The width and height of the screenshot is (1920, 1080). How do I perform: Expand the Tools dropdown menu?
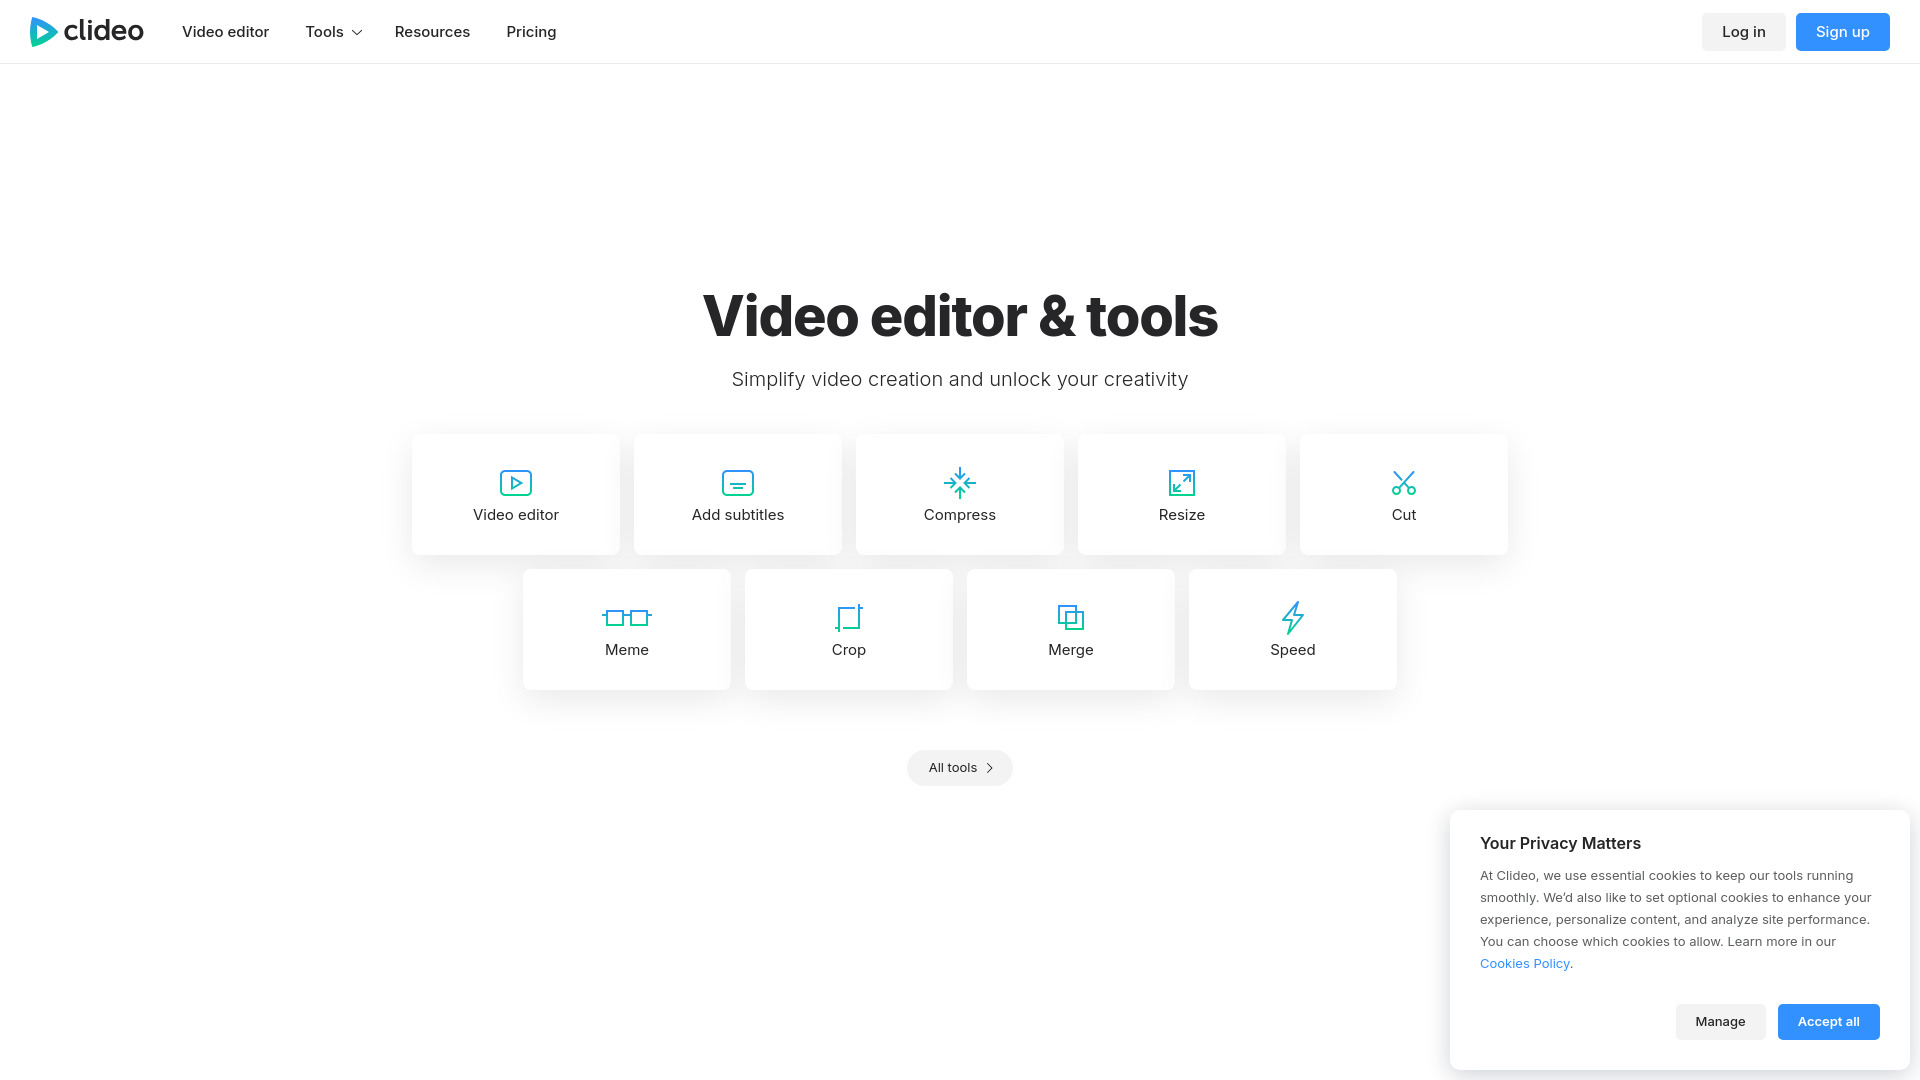[332, 31]
